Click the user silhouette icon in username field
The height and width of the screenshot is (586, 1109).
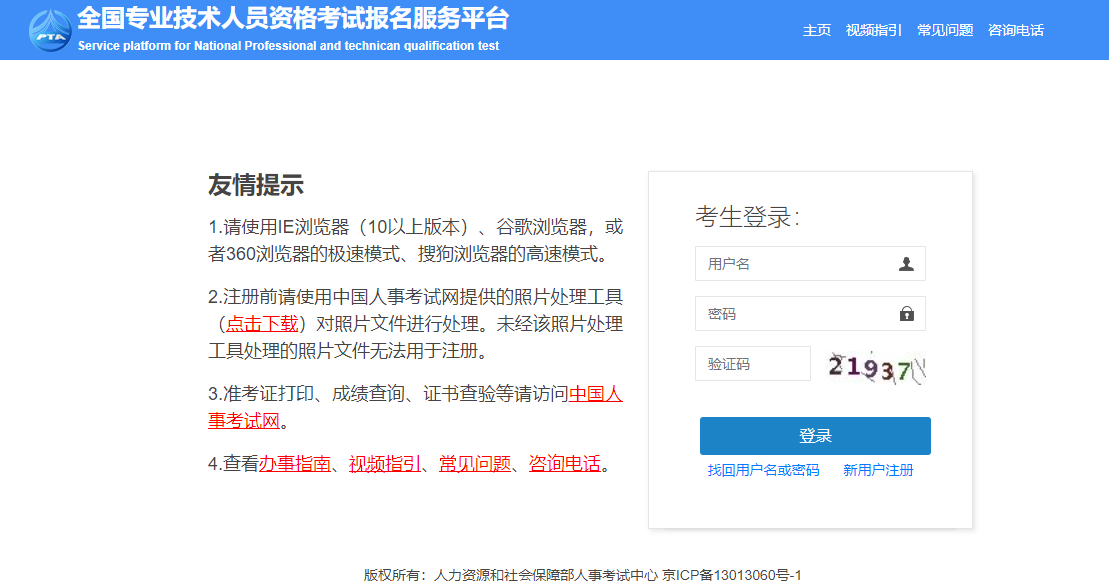pos(906,264)
